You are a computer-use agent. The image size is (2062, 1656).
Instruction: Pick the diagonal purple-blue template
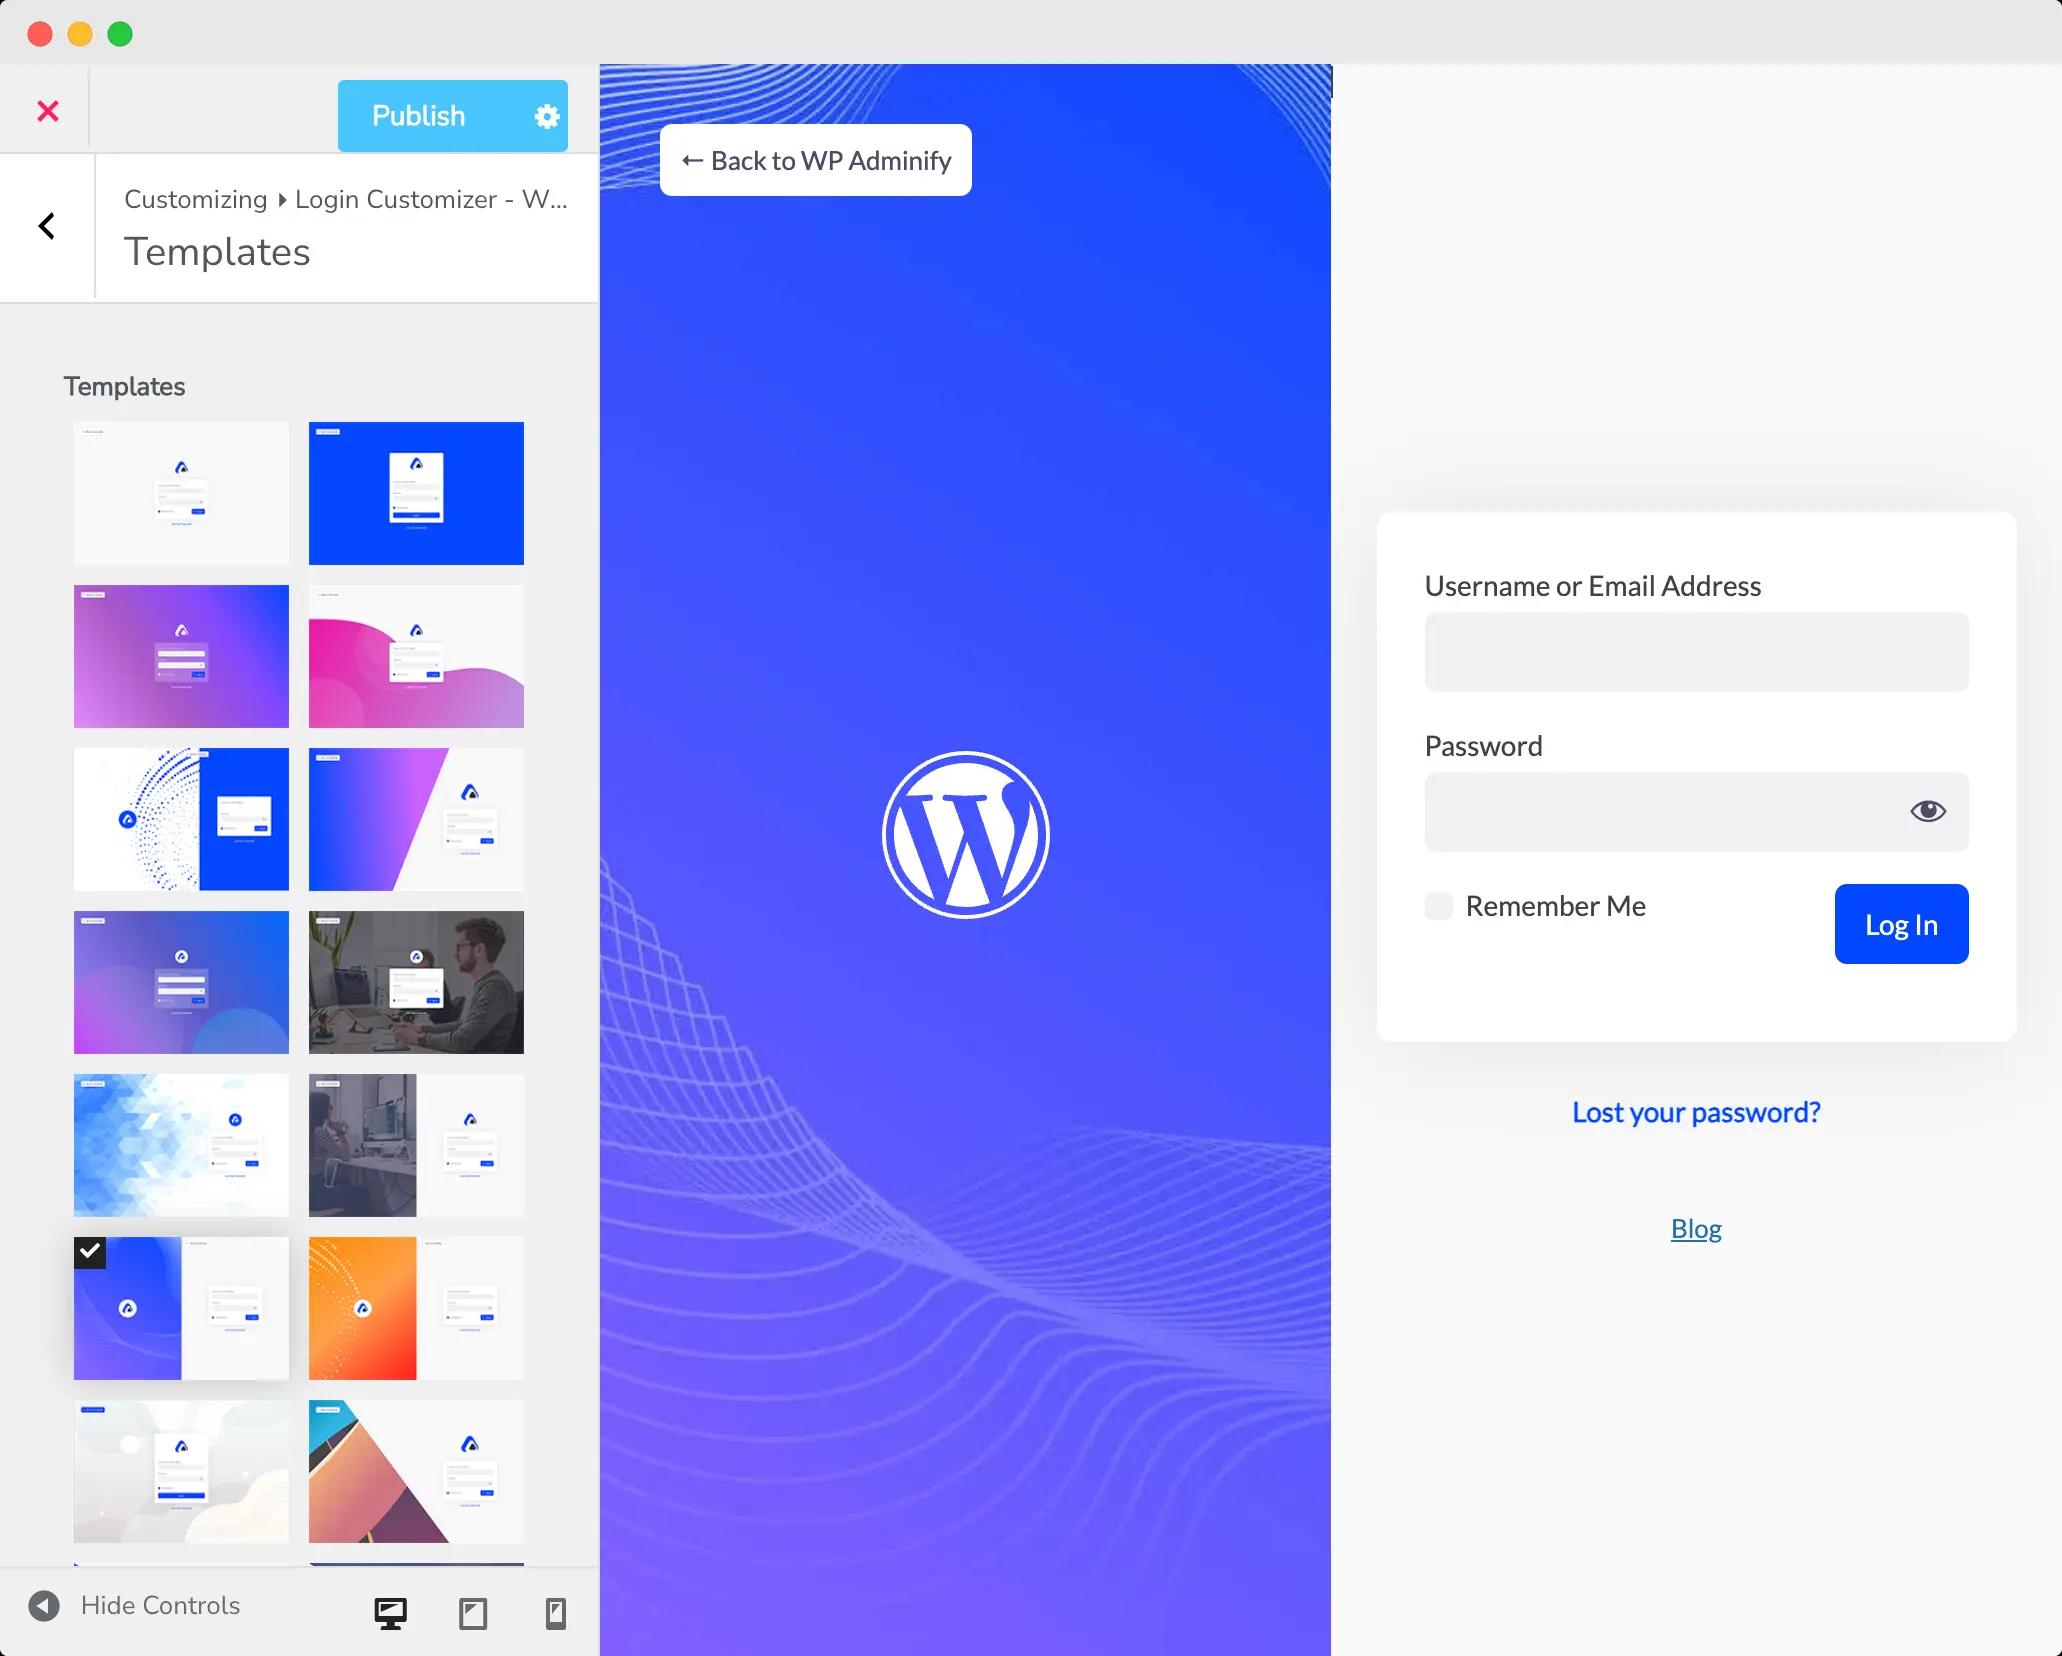click(416, 819)
